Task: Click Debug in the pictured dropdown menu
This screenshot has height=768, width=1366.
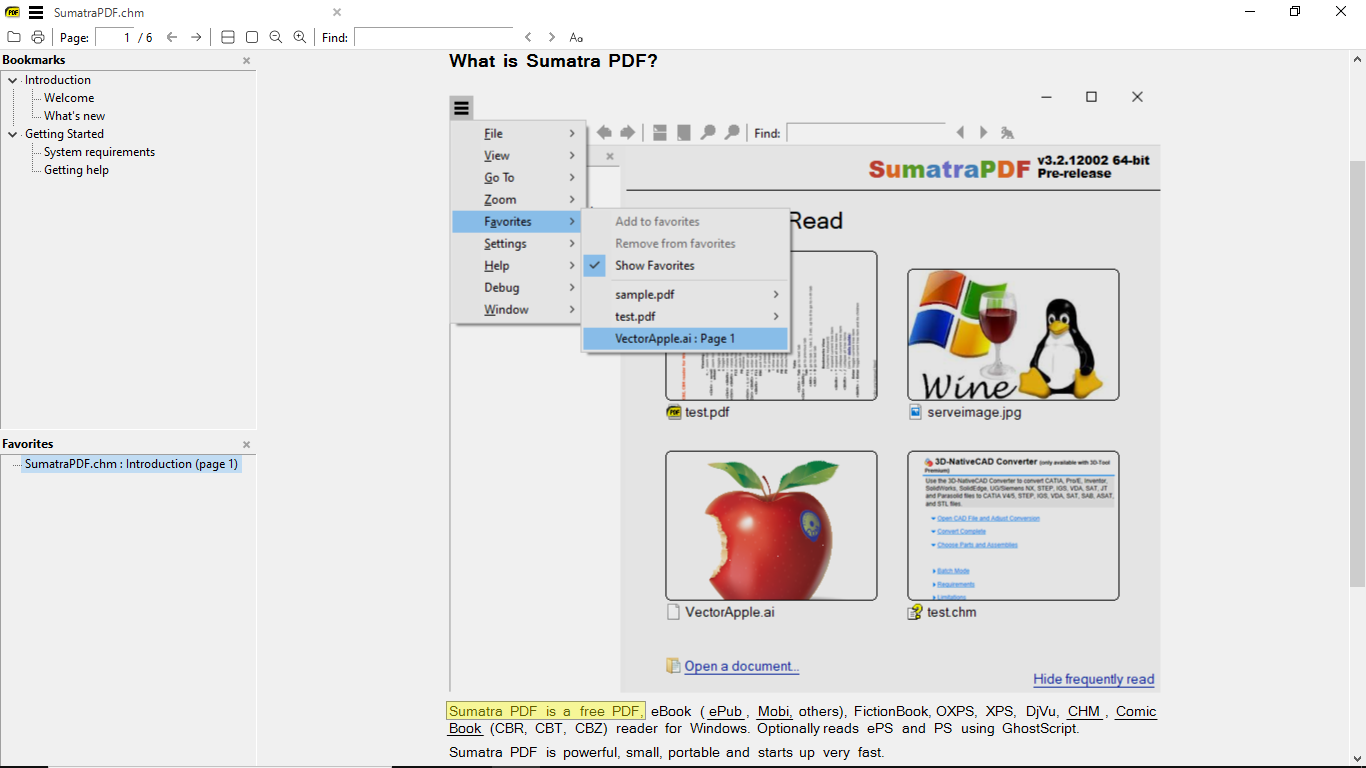Action: click(516, 288)
